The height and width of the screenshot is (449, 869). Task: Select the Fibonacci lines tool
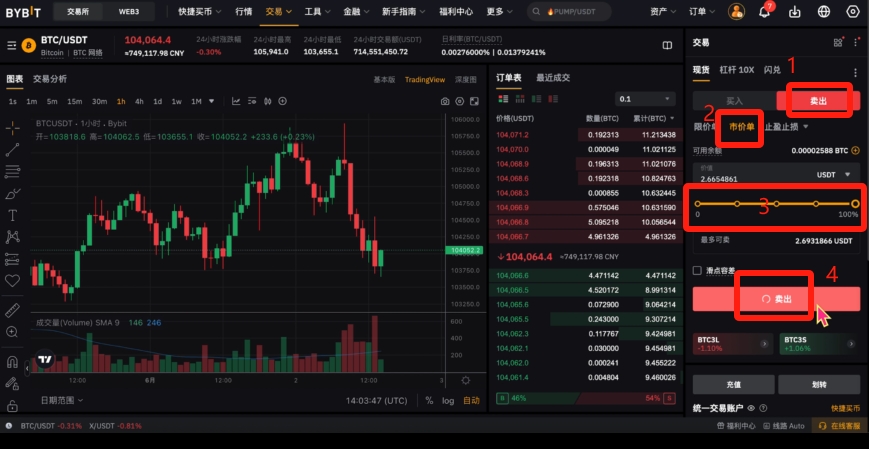[x=12, y=171]
